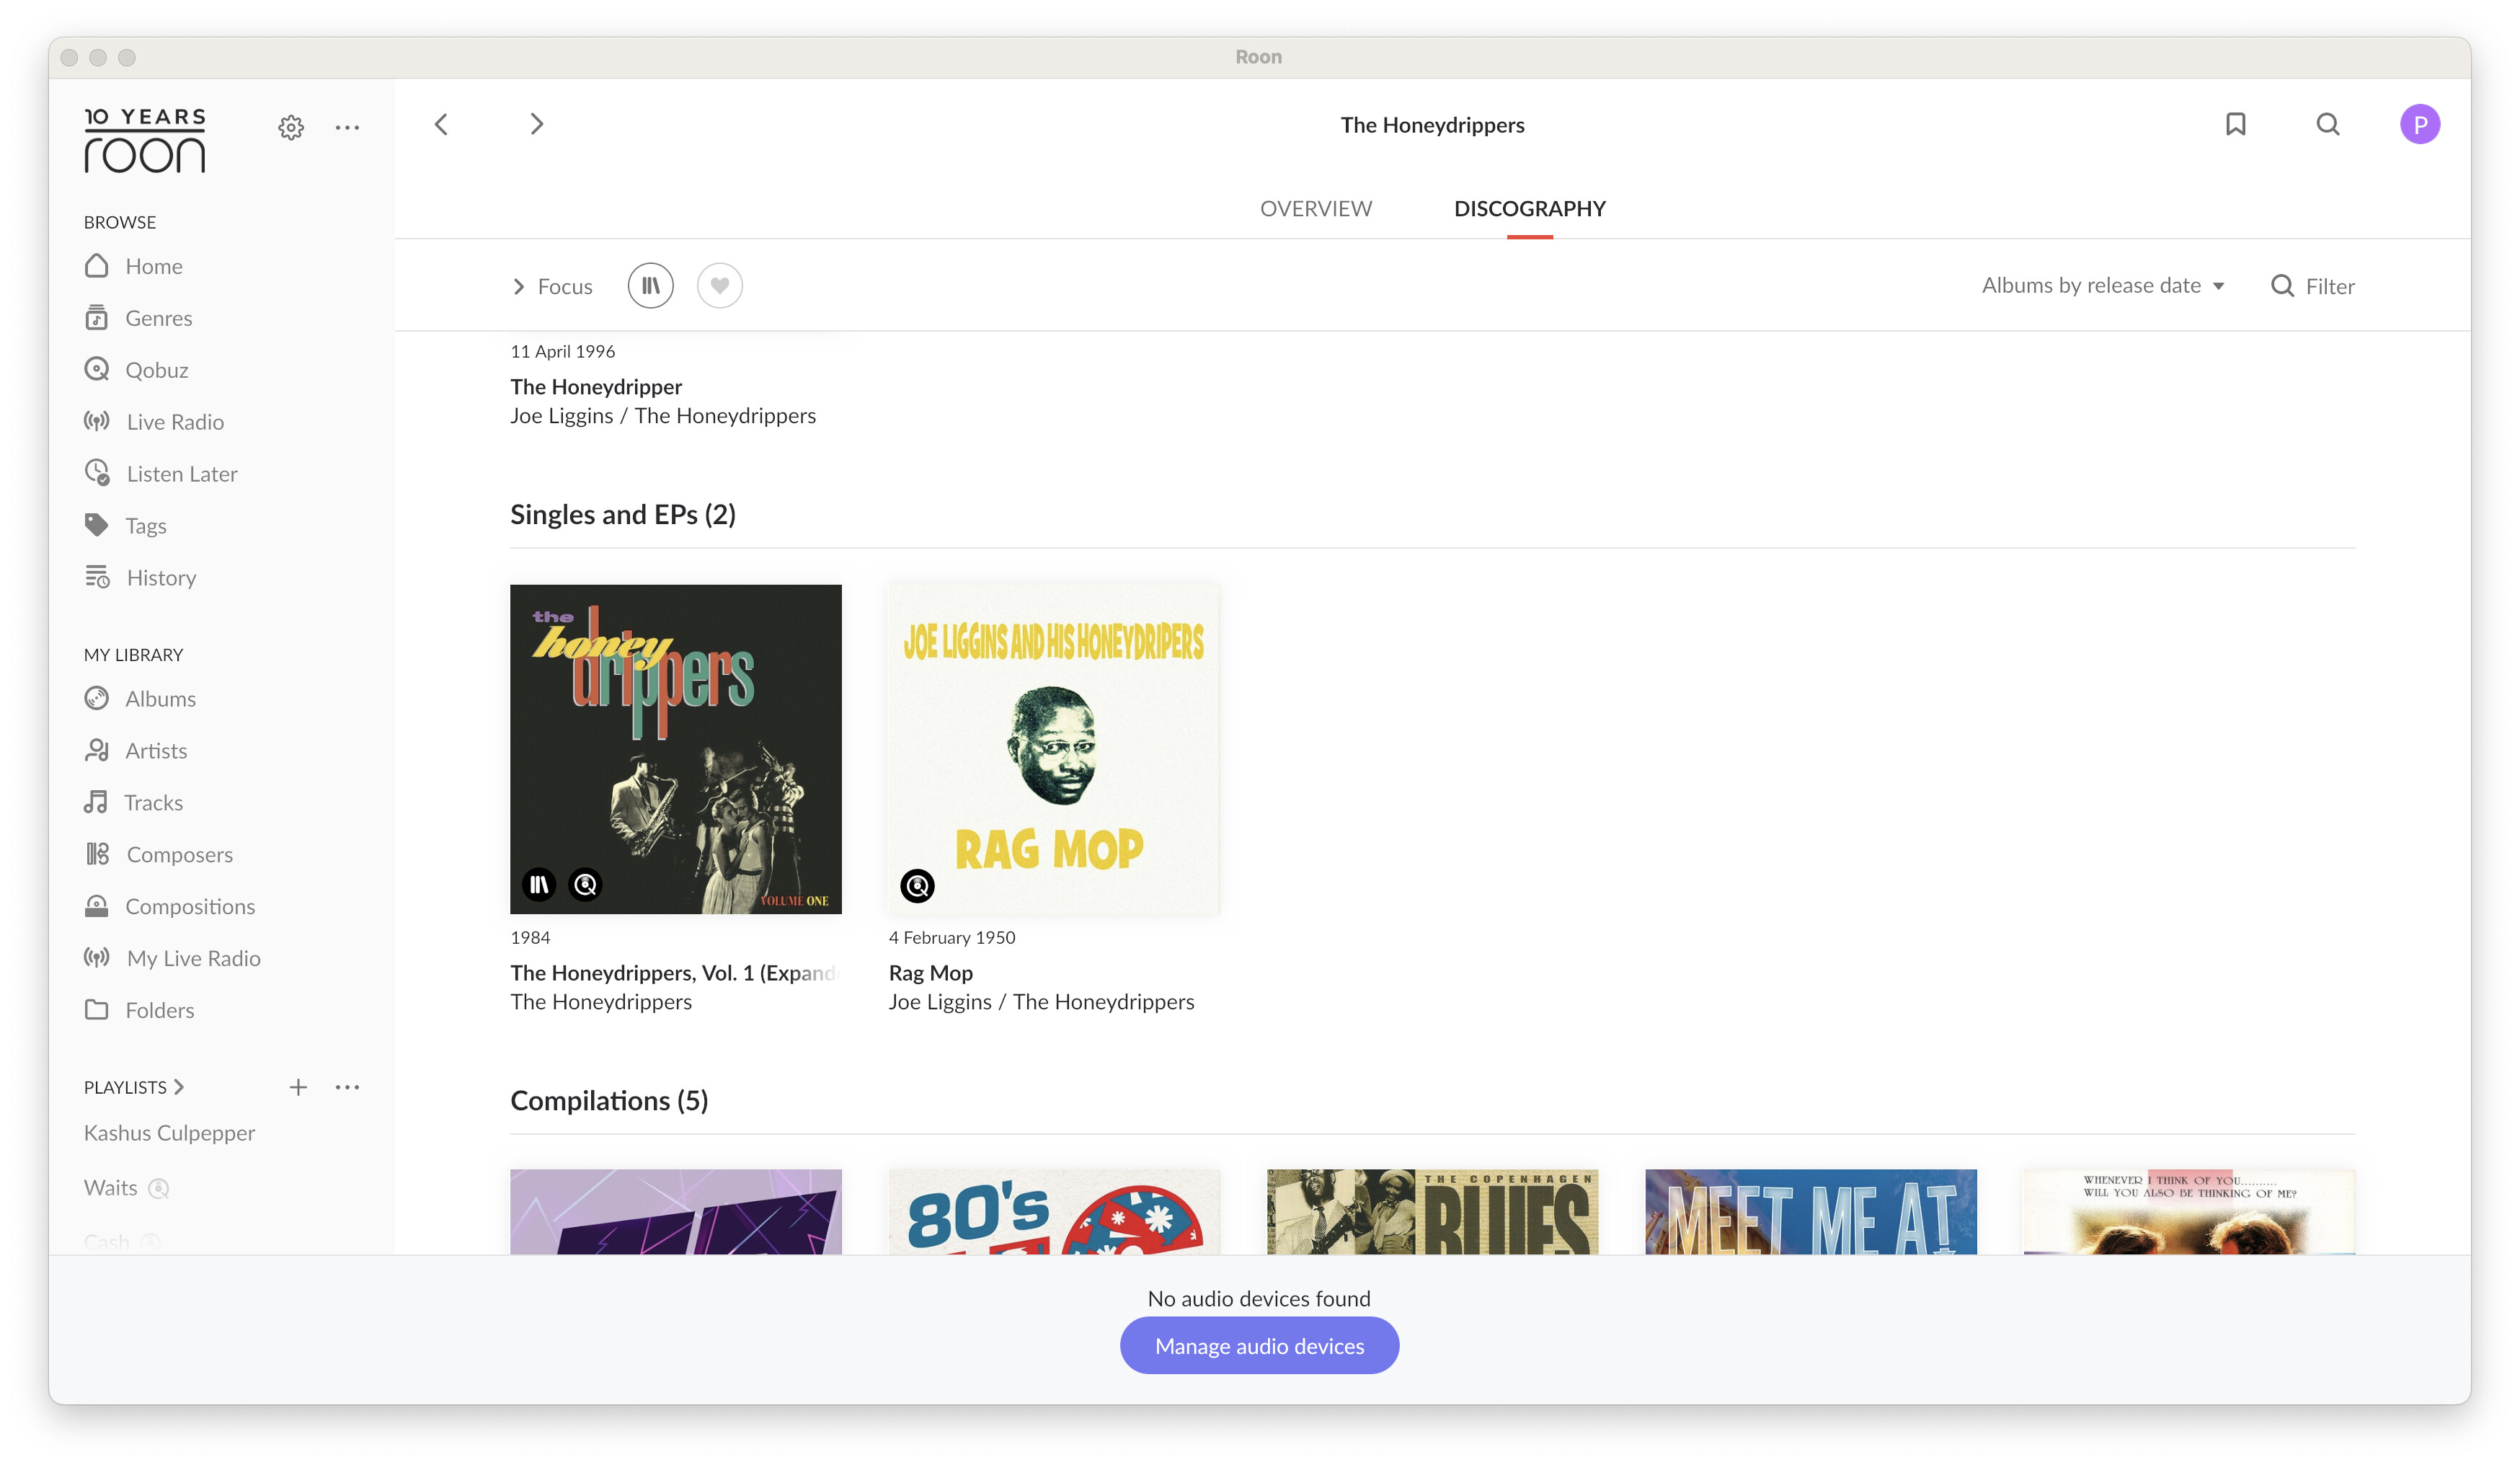Open Rag Mop album cover
Image resolution: width=2520 pixels, height=1465 pixels.
pyautogui.click(x=1054, y=749)
